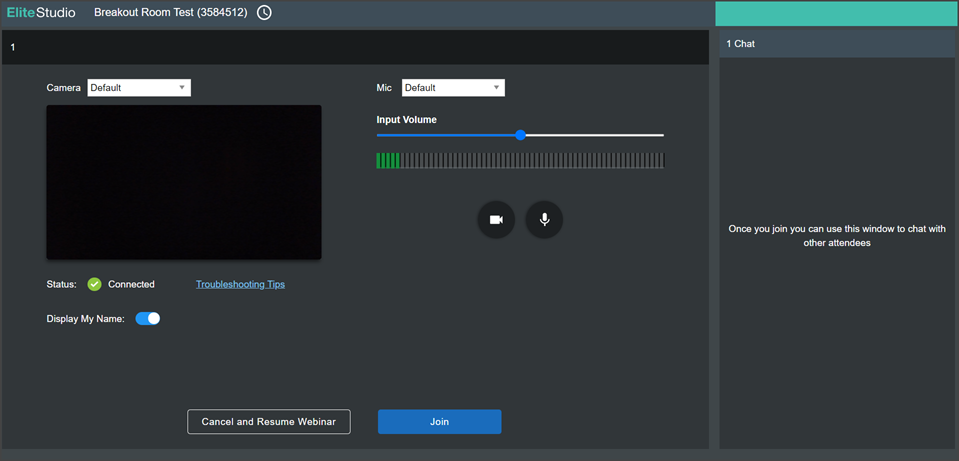The width and height of the screenshot is (959, 461).
Task: Toggle the camera video button
Action: (x=496, y=219)
